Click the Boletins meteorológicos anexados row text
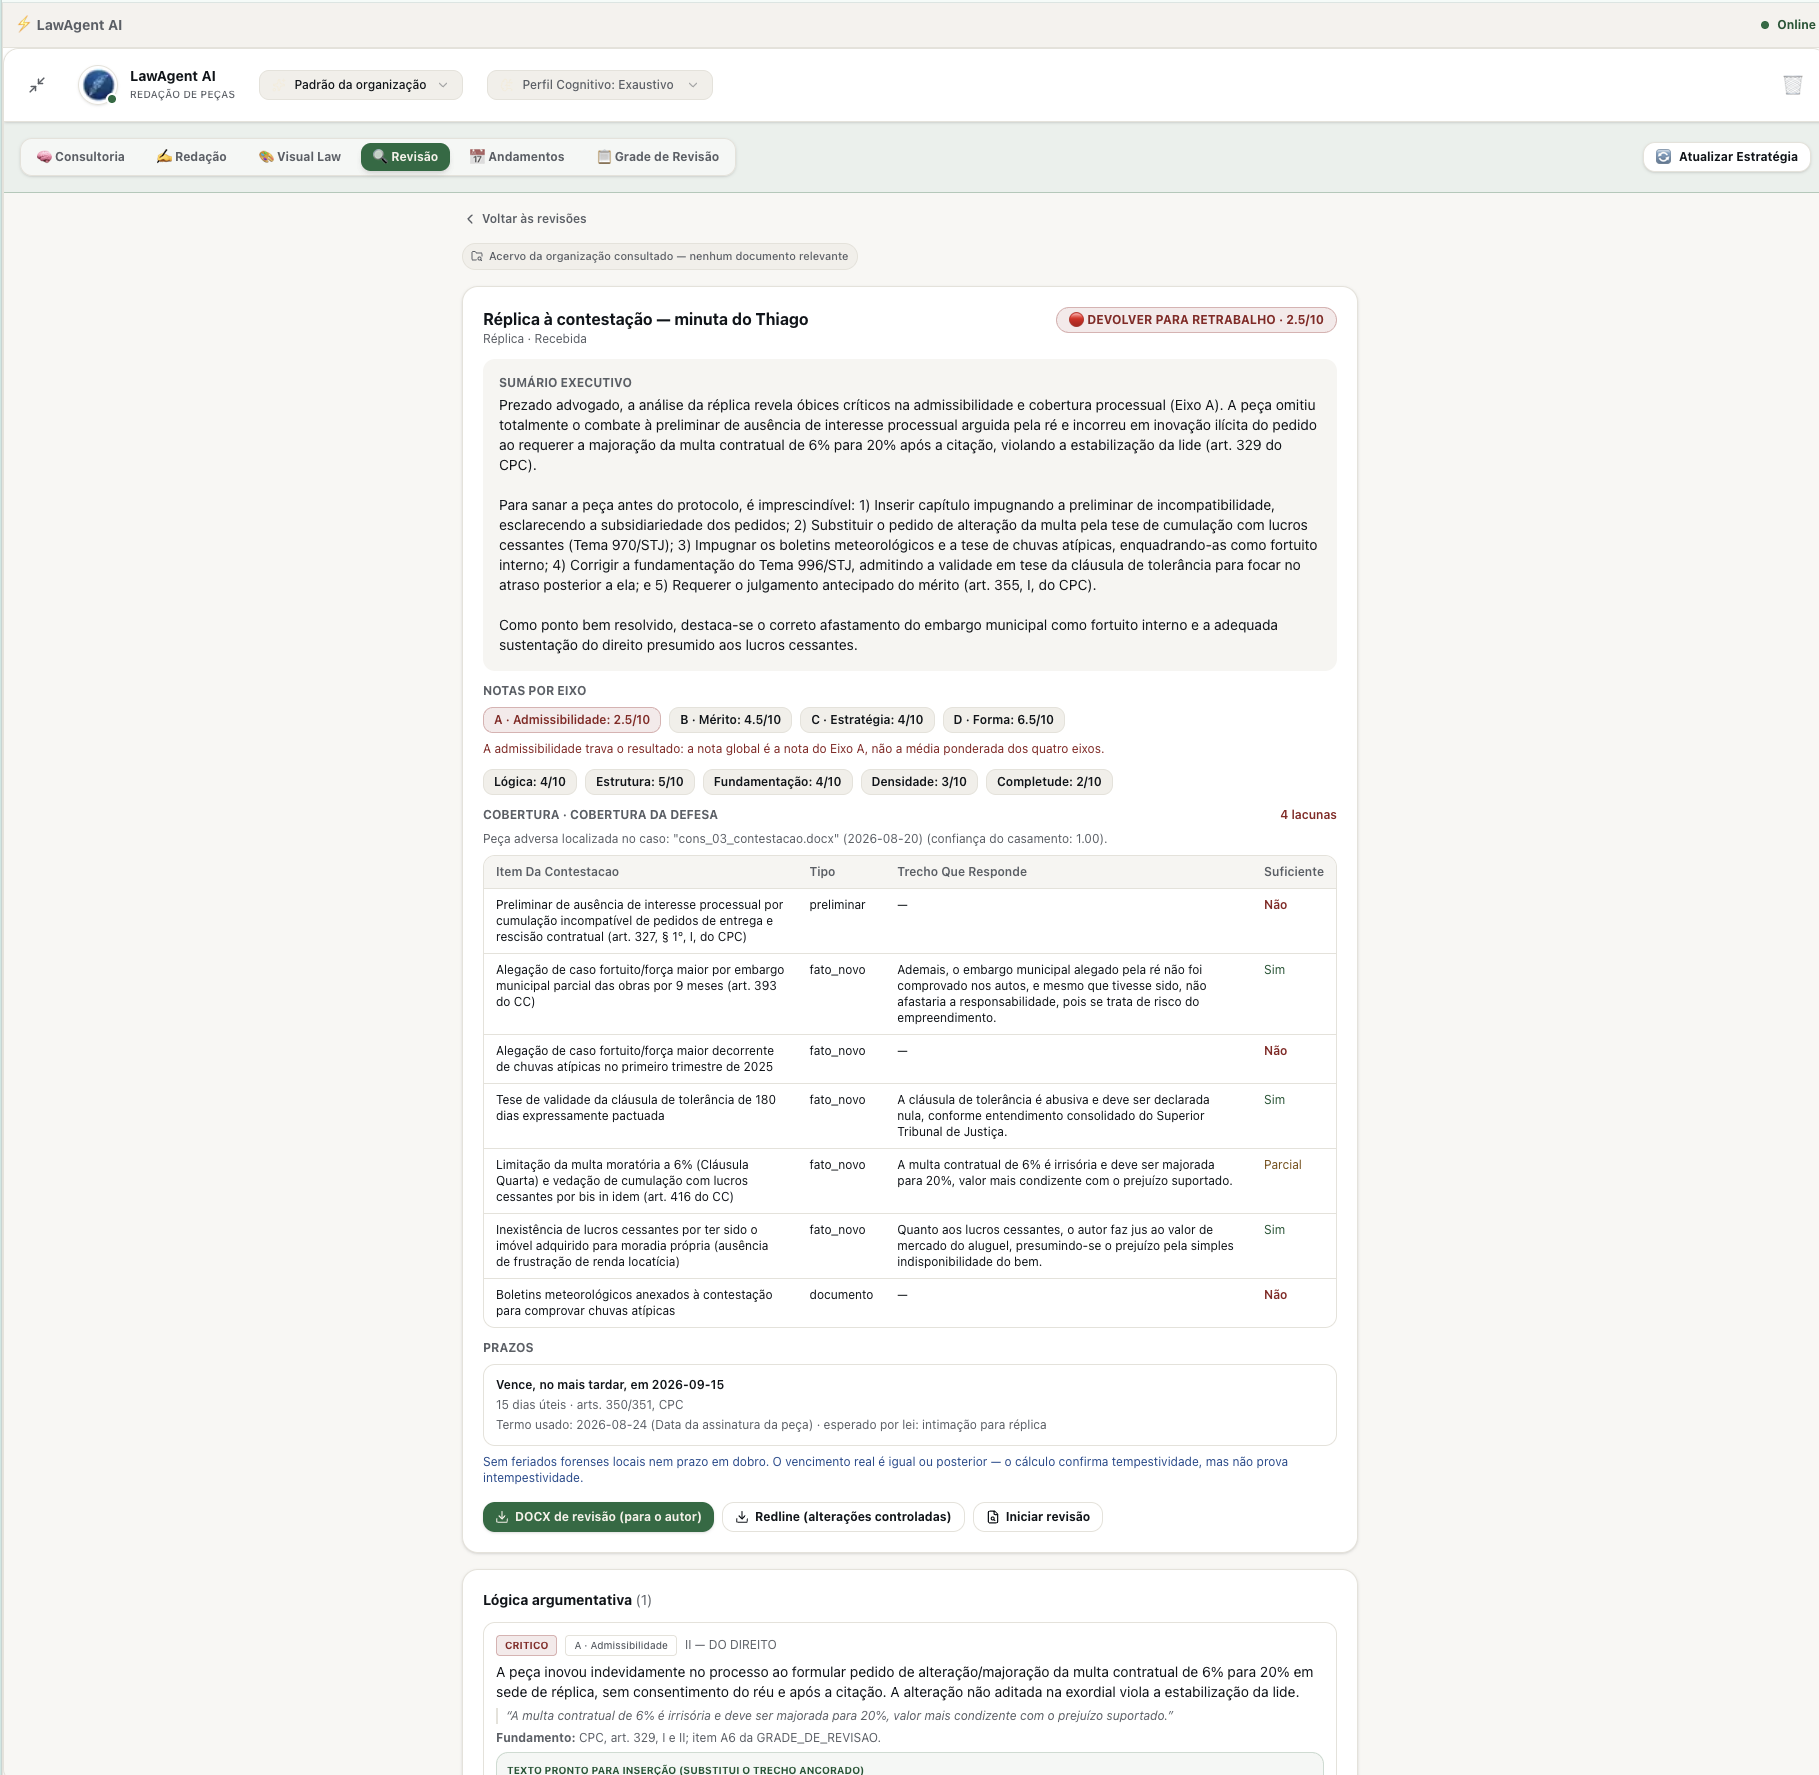This screenshot has height=1775, width=1819. 634,1303
